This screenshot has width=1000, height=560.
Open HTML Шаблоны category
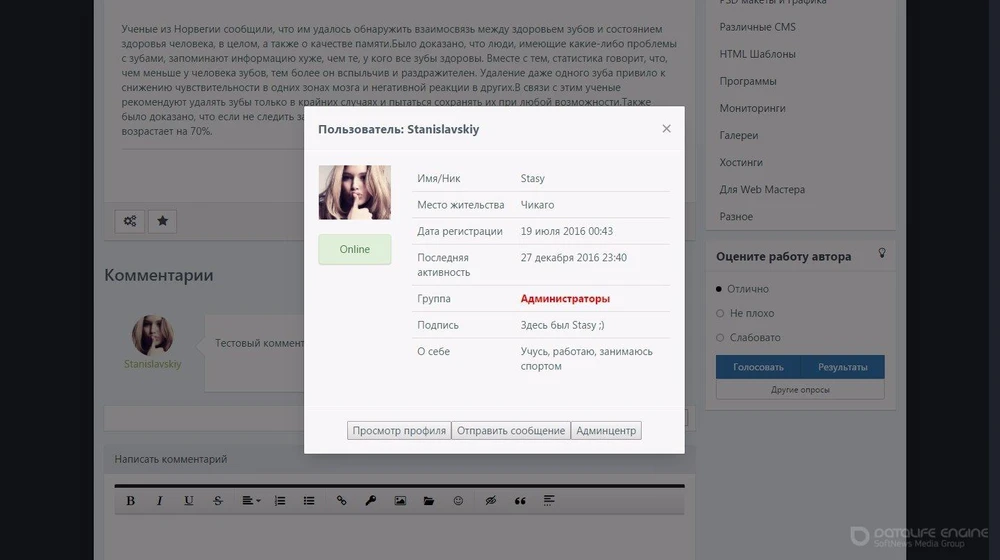coord(758,54)
